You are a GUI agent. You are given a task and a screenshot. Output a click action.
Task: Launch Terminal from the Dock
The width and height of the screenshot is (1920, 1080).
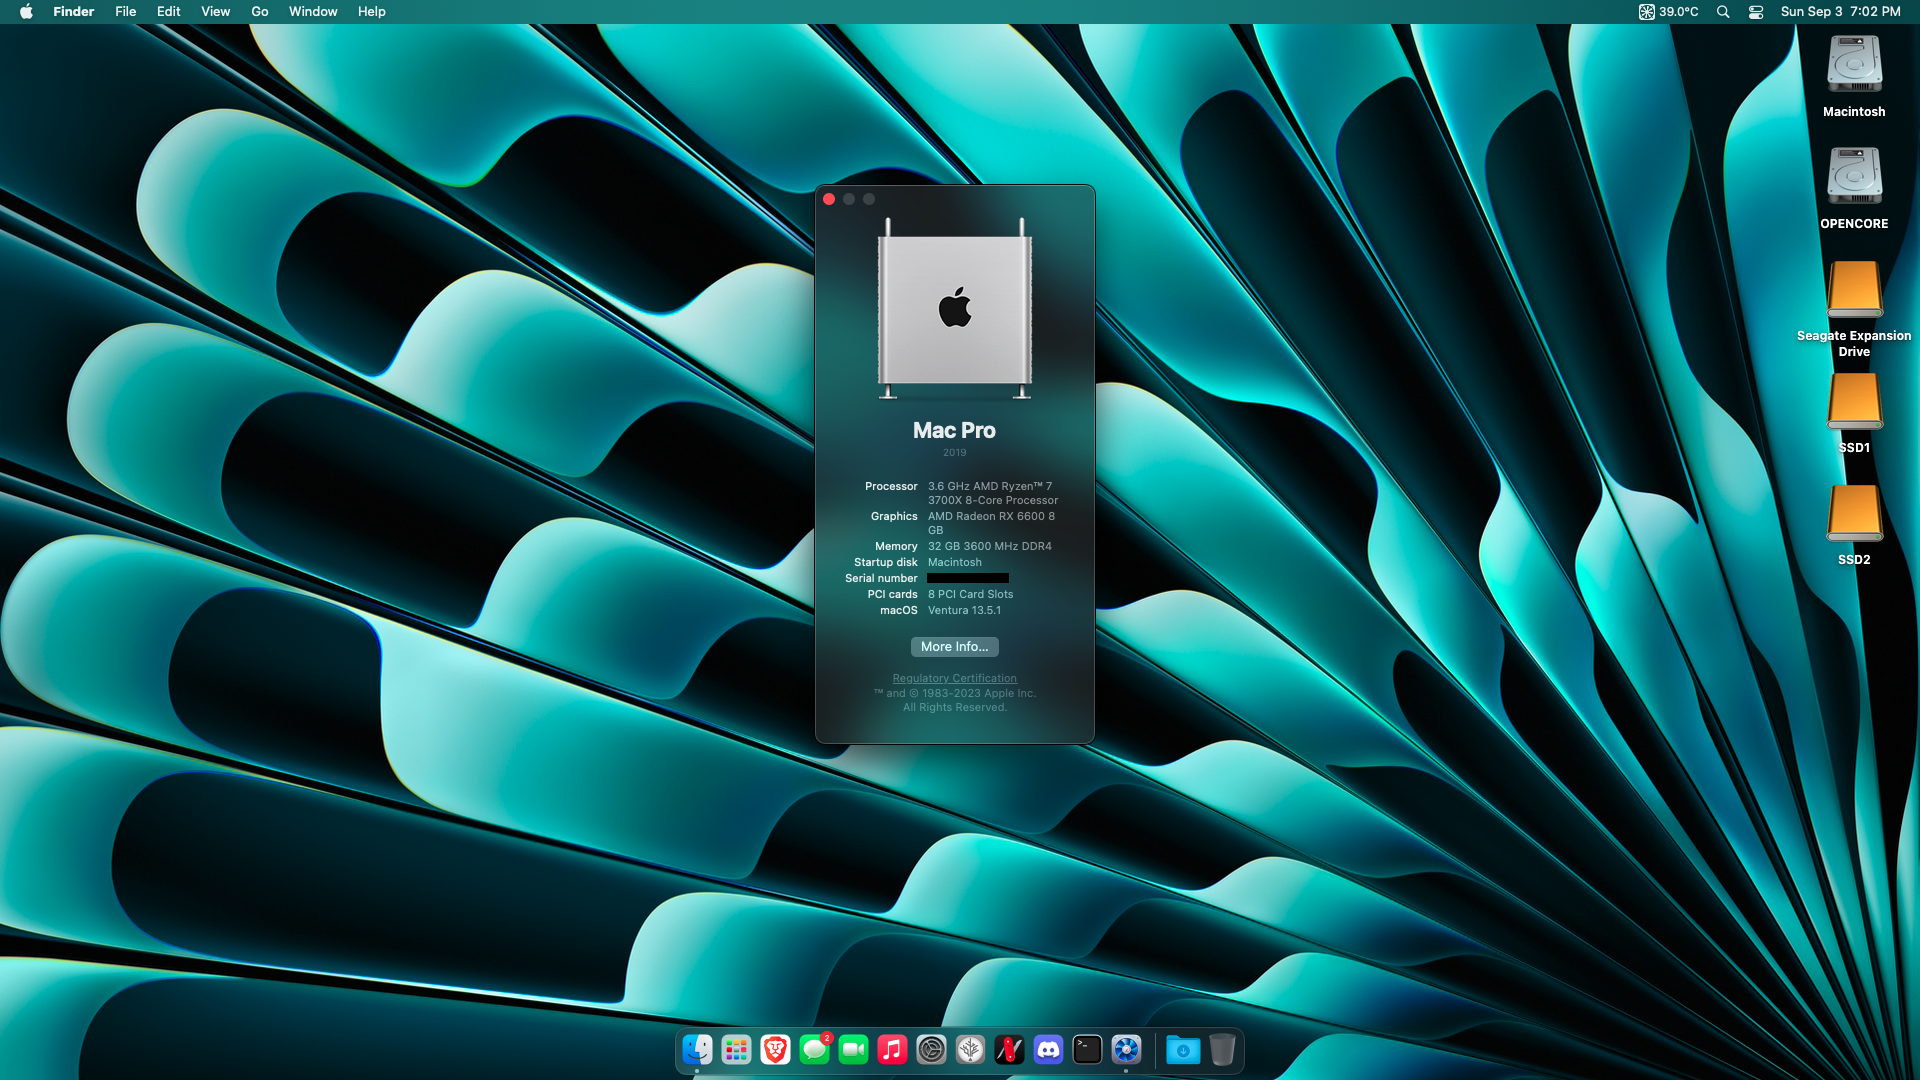(1088, 1049)
